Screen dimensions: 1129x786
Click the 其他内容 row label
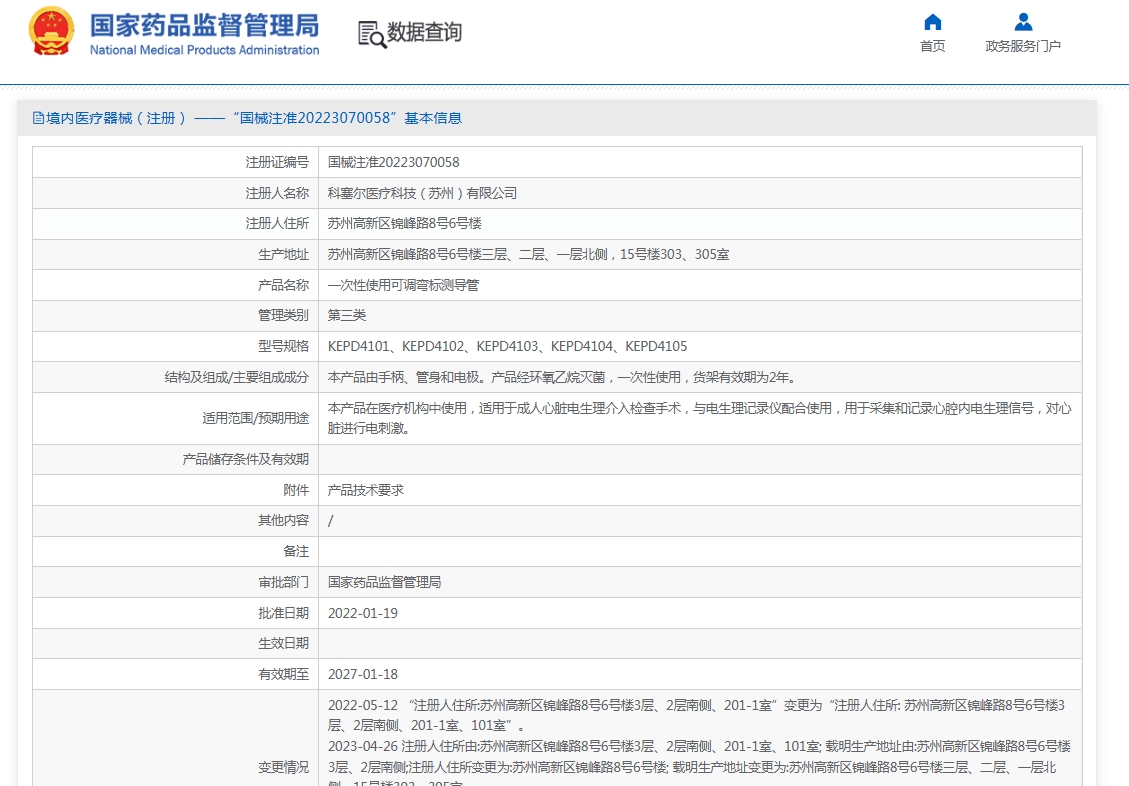tap(284, 520)
